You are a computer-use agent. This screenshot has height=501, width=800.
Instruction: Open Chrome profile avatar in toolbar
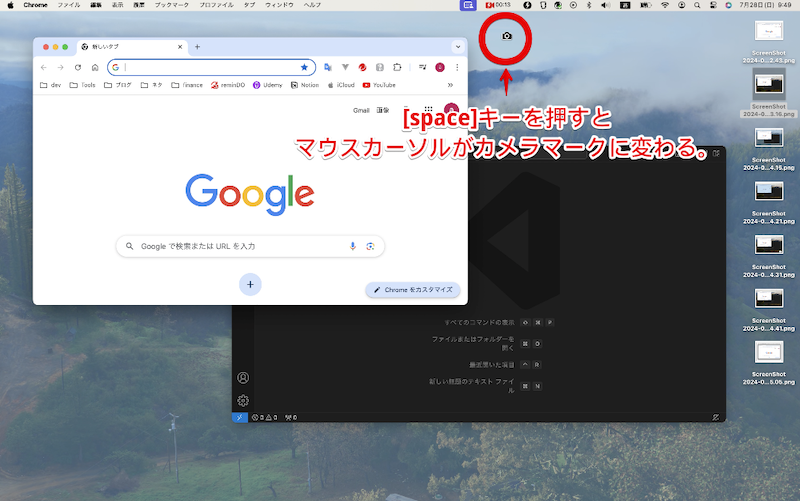pos(440,67)
